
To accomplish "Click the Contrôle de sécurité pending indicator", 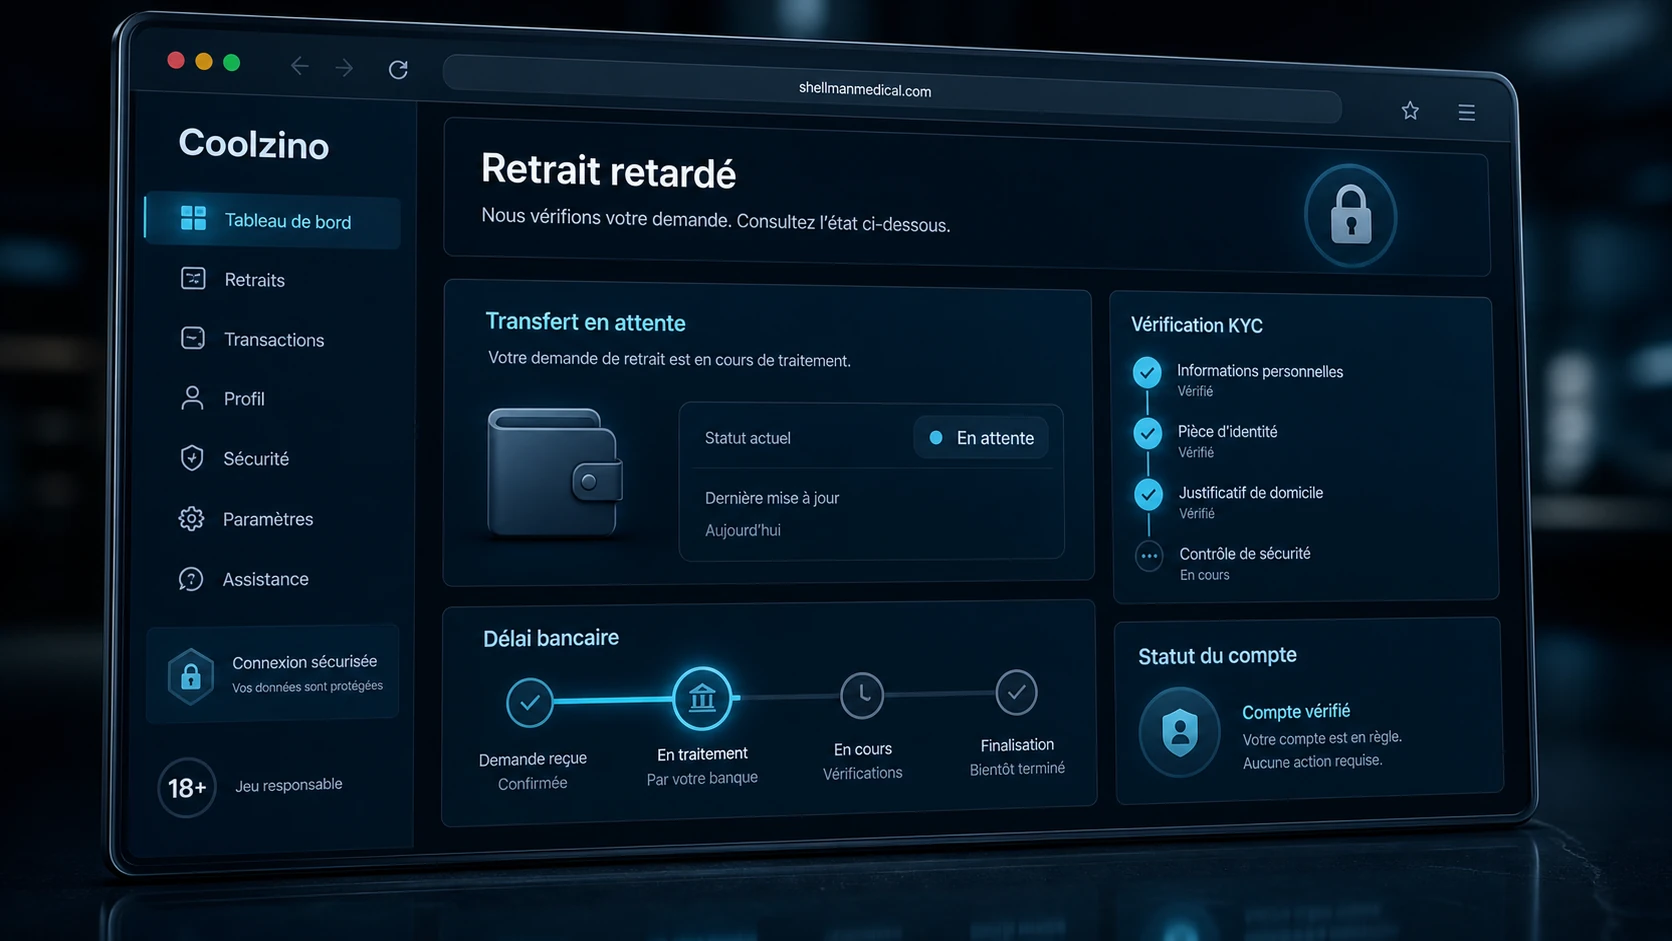I will pos(1149,556).
